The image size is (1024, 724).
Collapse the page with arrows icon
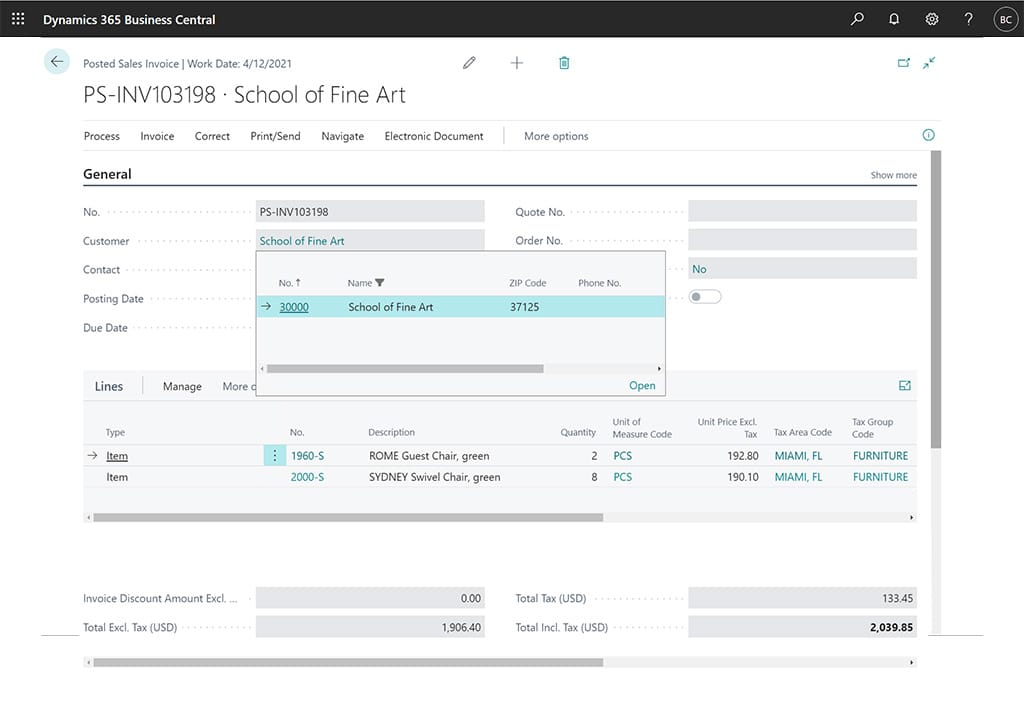(929, 63)
